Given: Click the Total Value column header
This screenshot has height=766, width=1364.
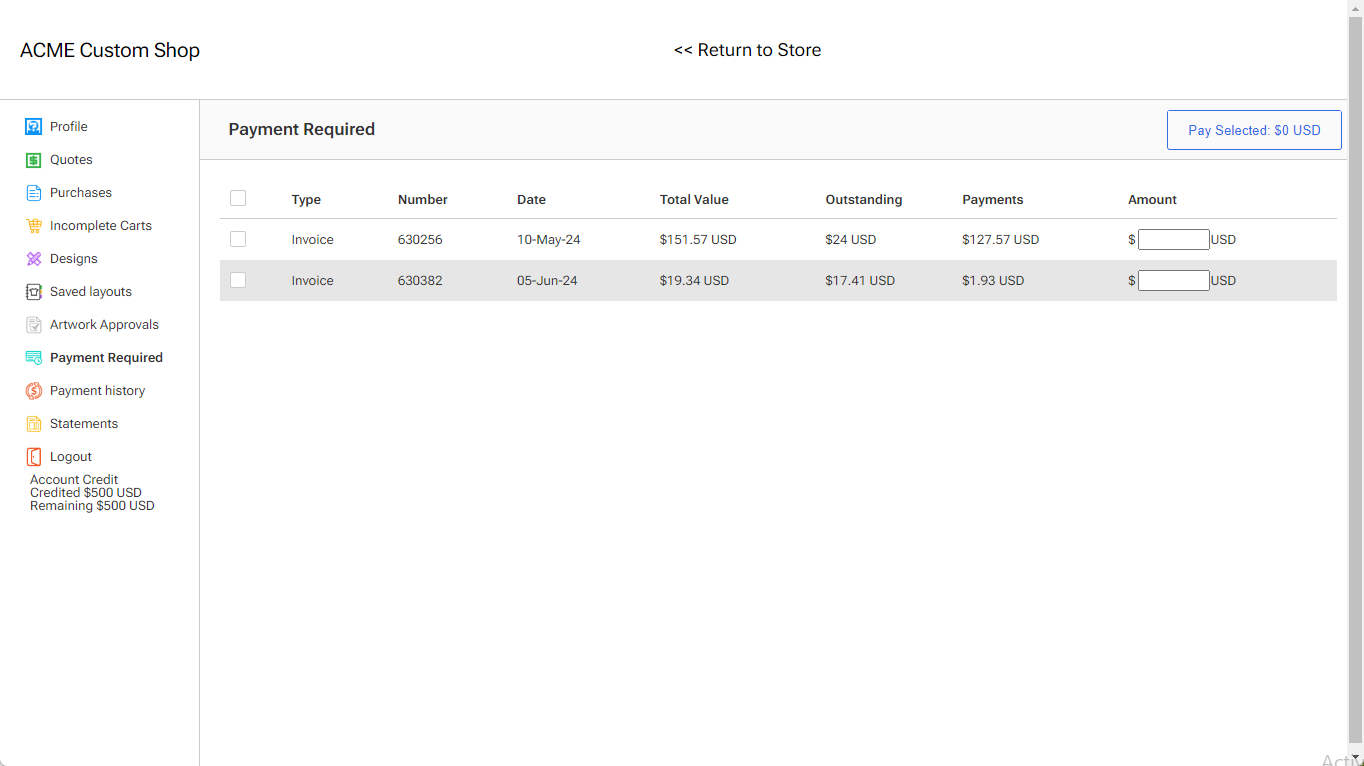Looking at the screenshot, I should click(x=694, y=200).
